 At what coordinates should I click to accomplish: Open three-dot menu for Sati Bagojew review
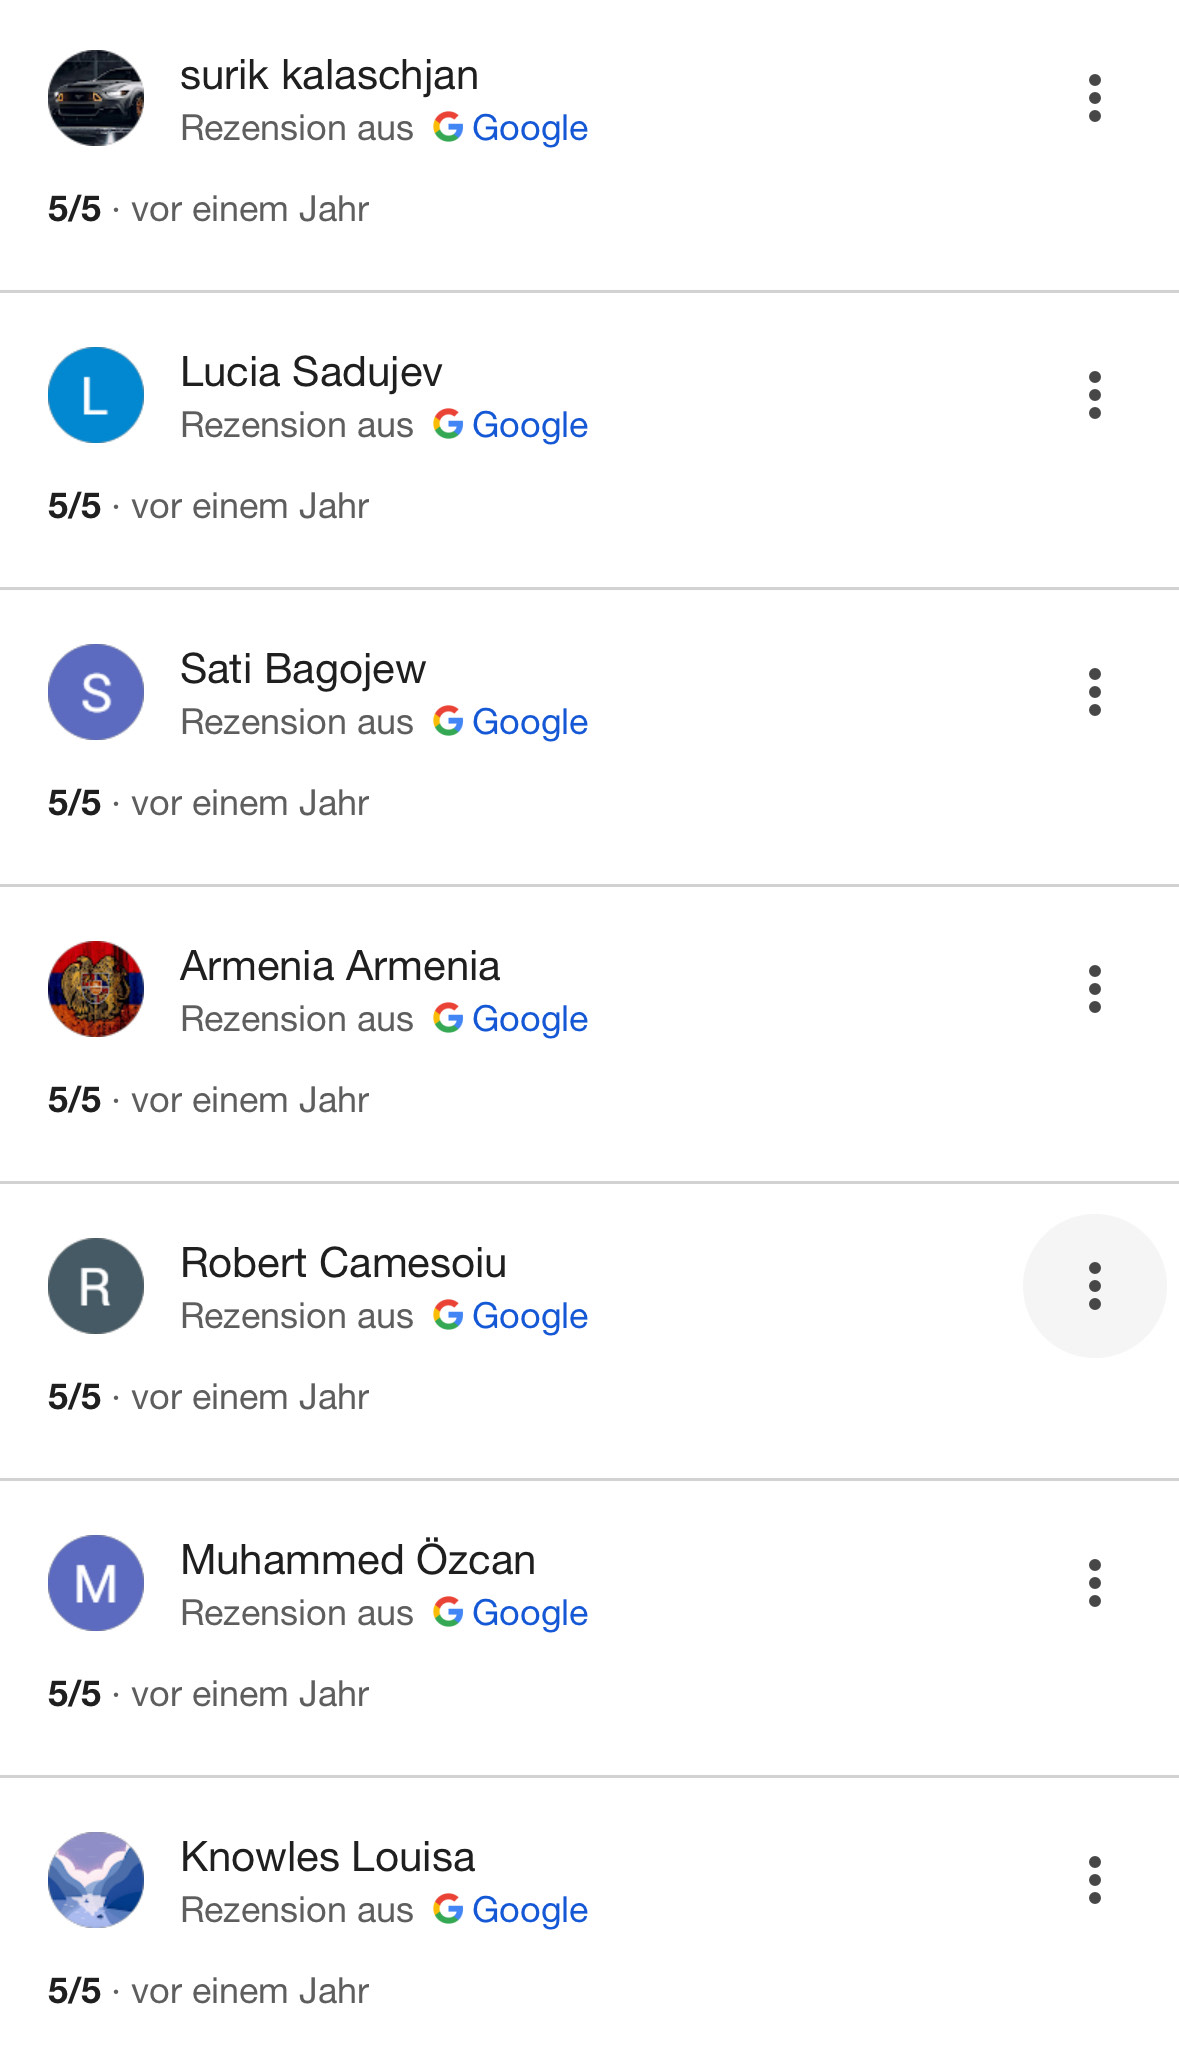click(x=1095, y=692)
